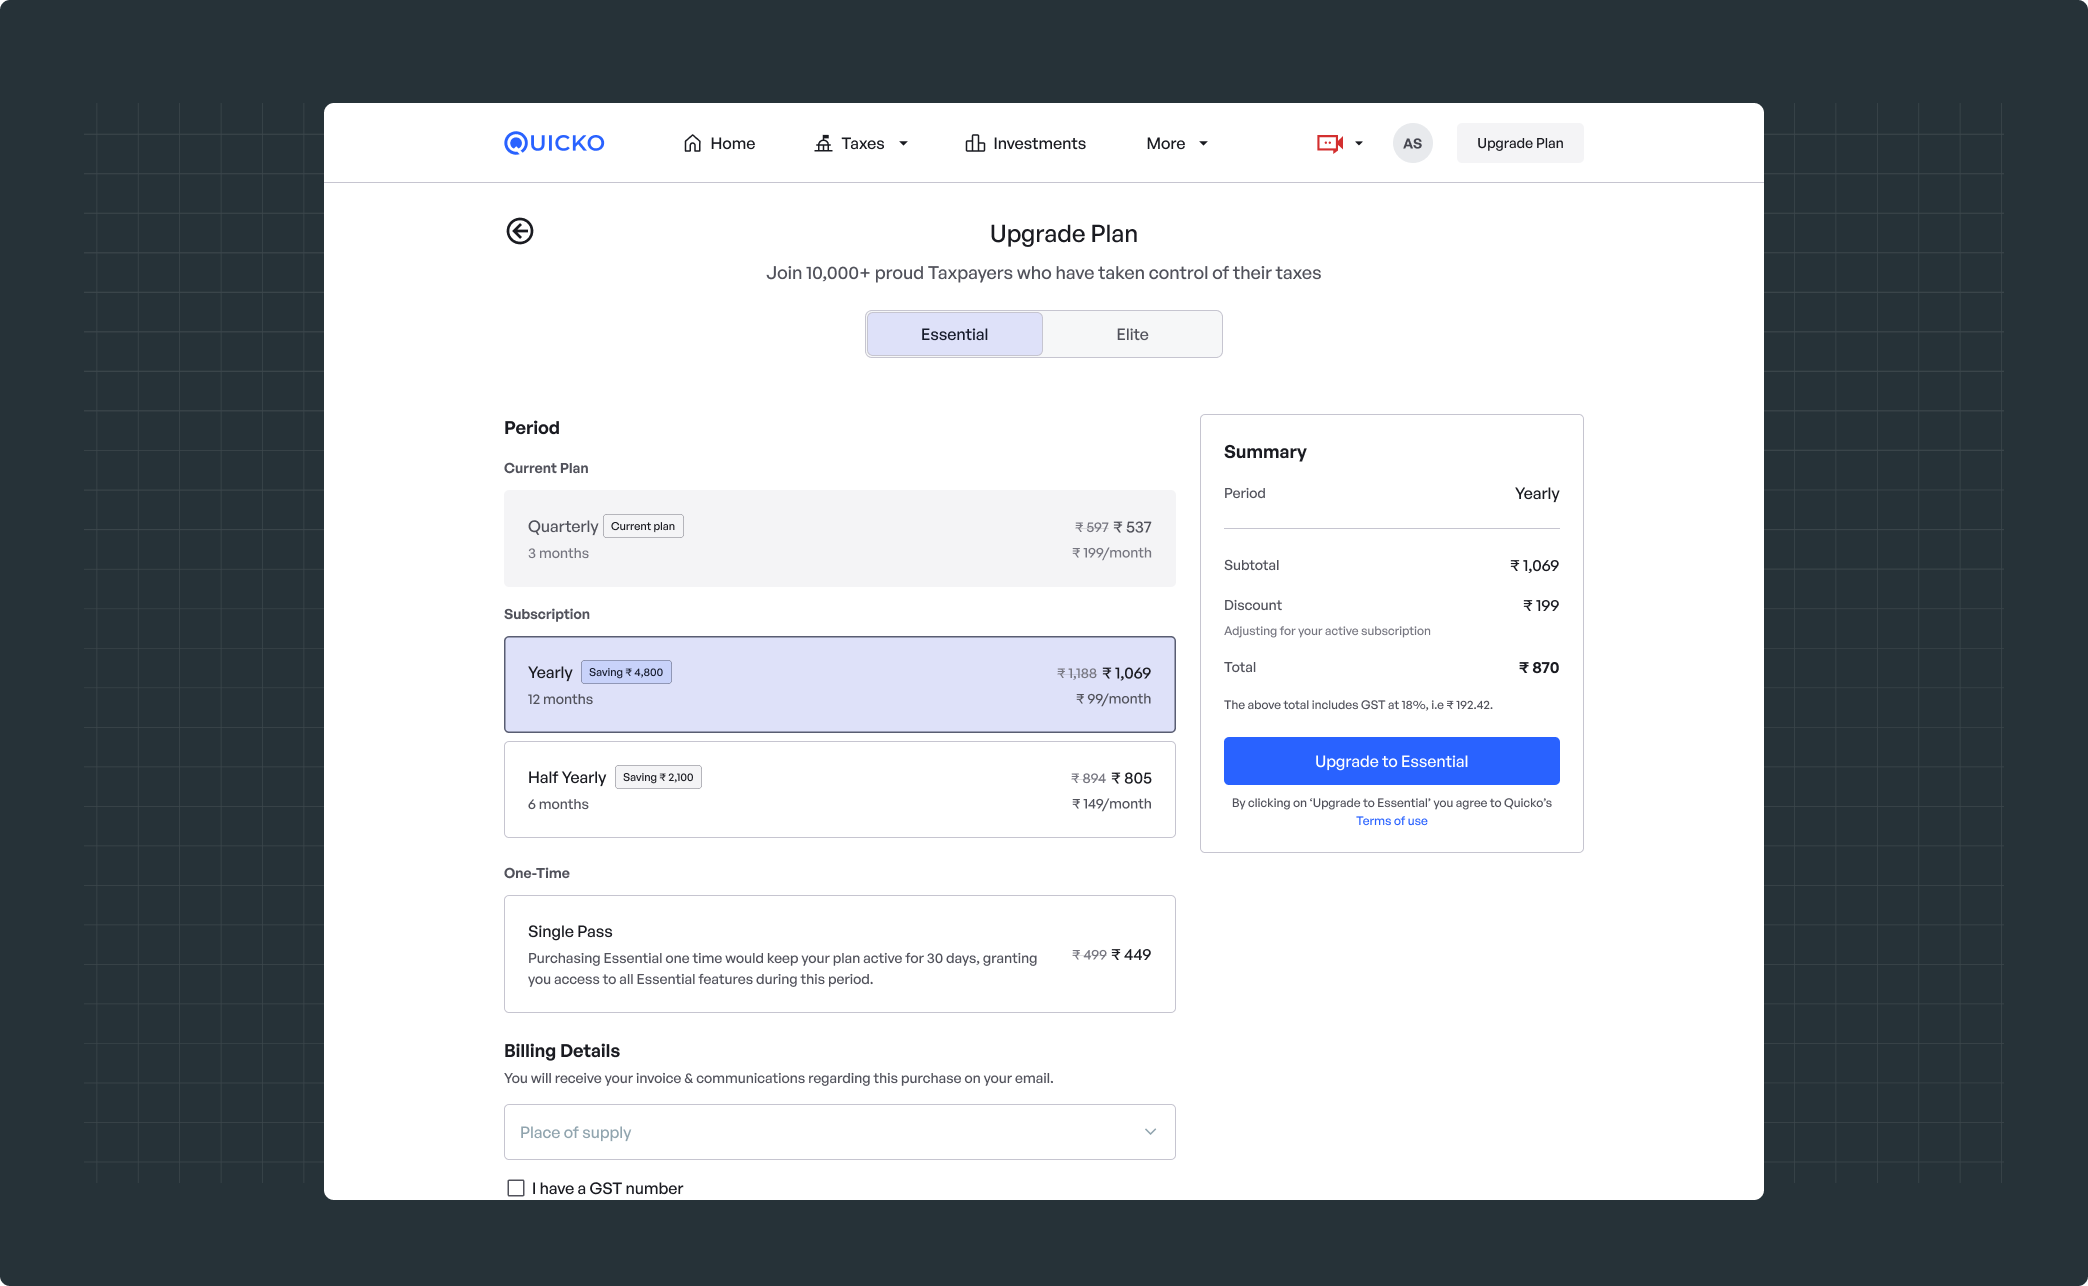Click the Home house icon
Viewport: 2088px width, 1286px height.
[692, 143]
